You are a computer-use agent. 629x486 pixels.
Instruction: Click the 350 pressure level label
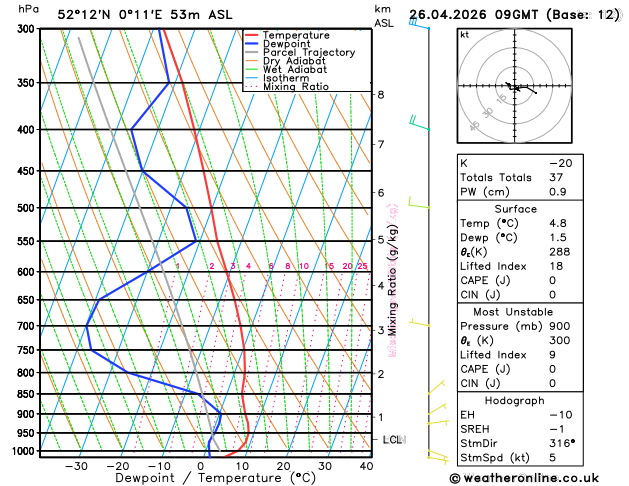point(28,83)
